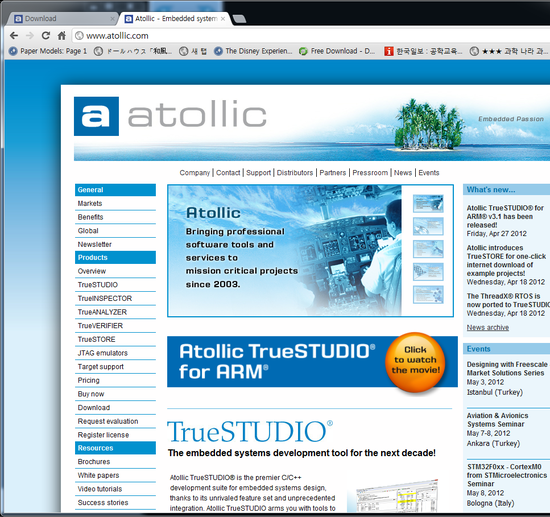Click the blue Atollic 'a' logo

point(96,116)
